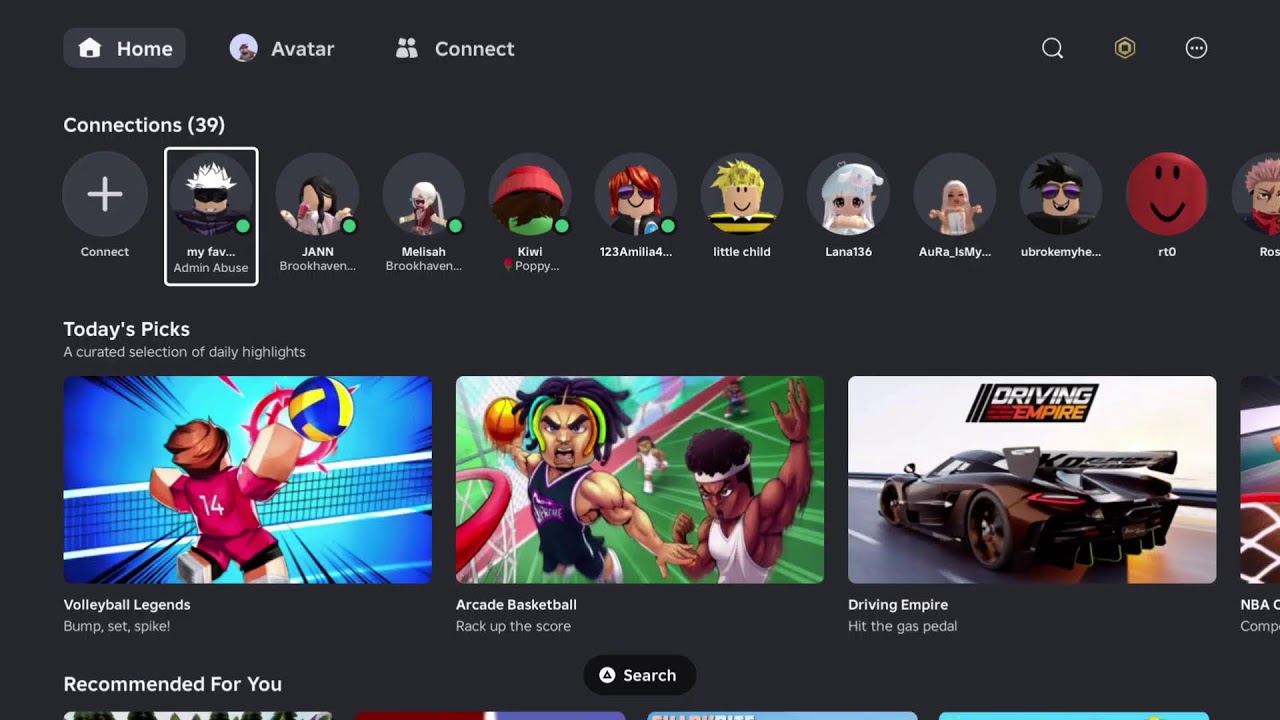Select rt0's red smiley avatar
Viewport: 1280px width, 720px height.
pyautogui.click(x=1167, y=194)
